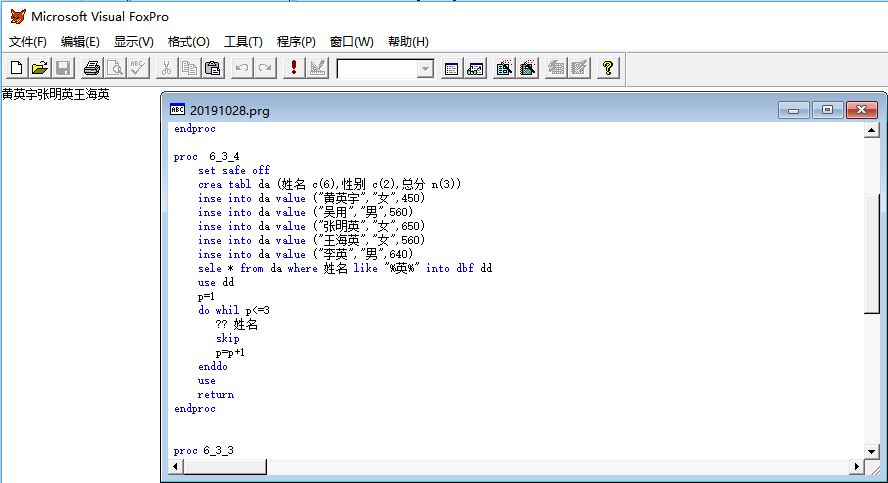Image resolution: width=888 pixels, height=483 pixels.
Task: Click the Undo arrow icon
Action: 242,68
